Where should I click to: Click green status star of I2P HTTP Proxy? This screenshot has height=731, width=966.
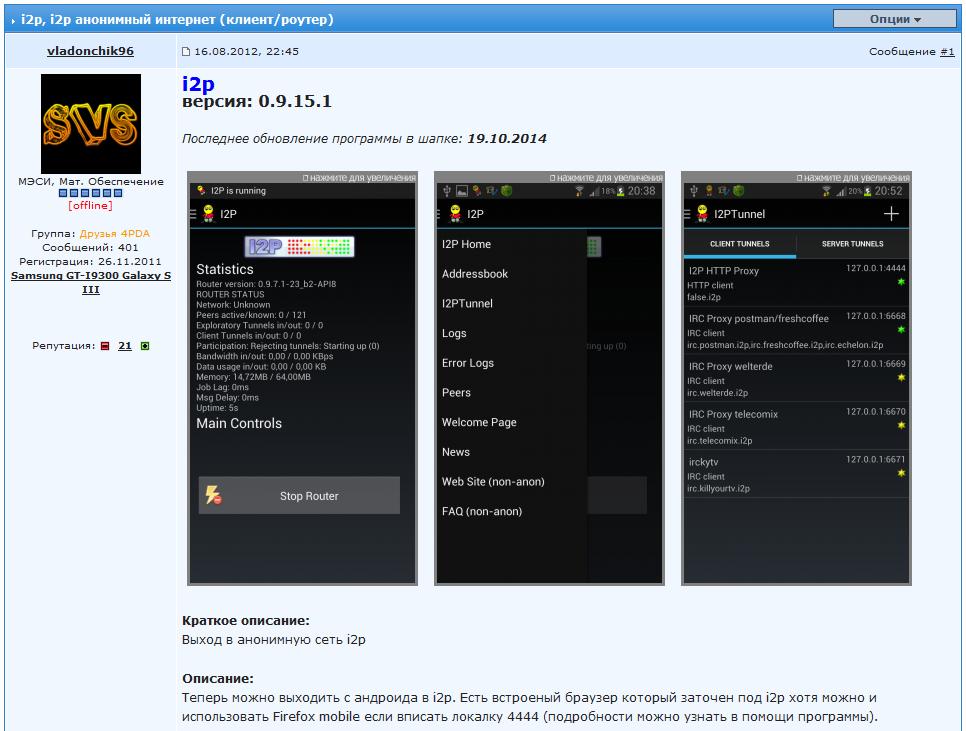901,281
